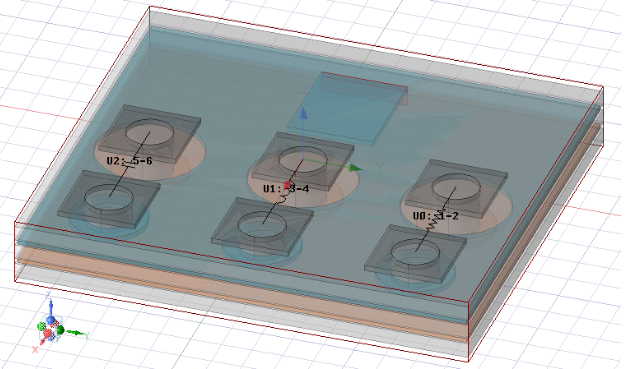Select the red port marker beside U1 label

tap(287, 186)
